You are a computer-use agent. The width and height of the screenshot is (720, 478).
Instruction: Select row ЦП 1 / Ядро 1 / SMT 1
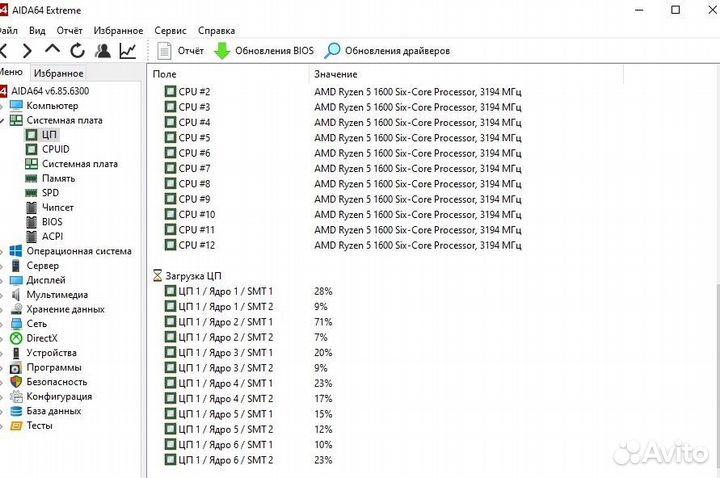point(248,291)
